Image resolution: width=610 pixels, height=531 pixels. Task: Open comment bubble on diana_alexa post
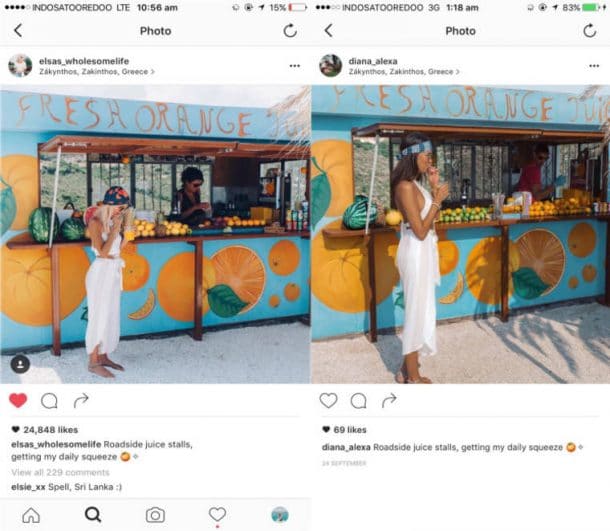358,401
